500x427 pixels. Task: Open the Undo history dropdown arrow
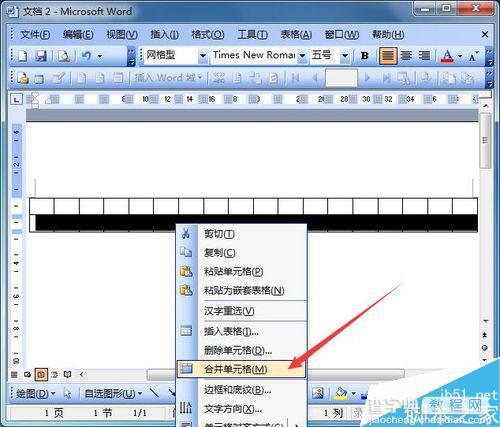(100, 56)
